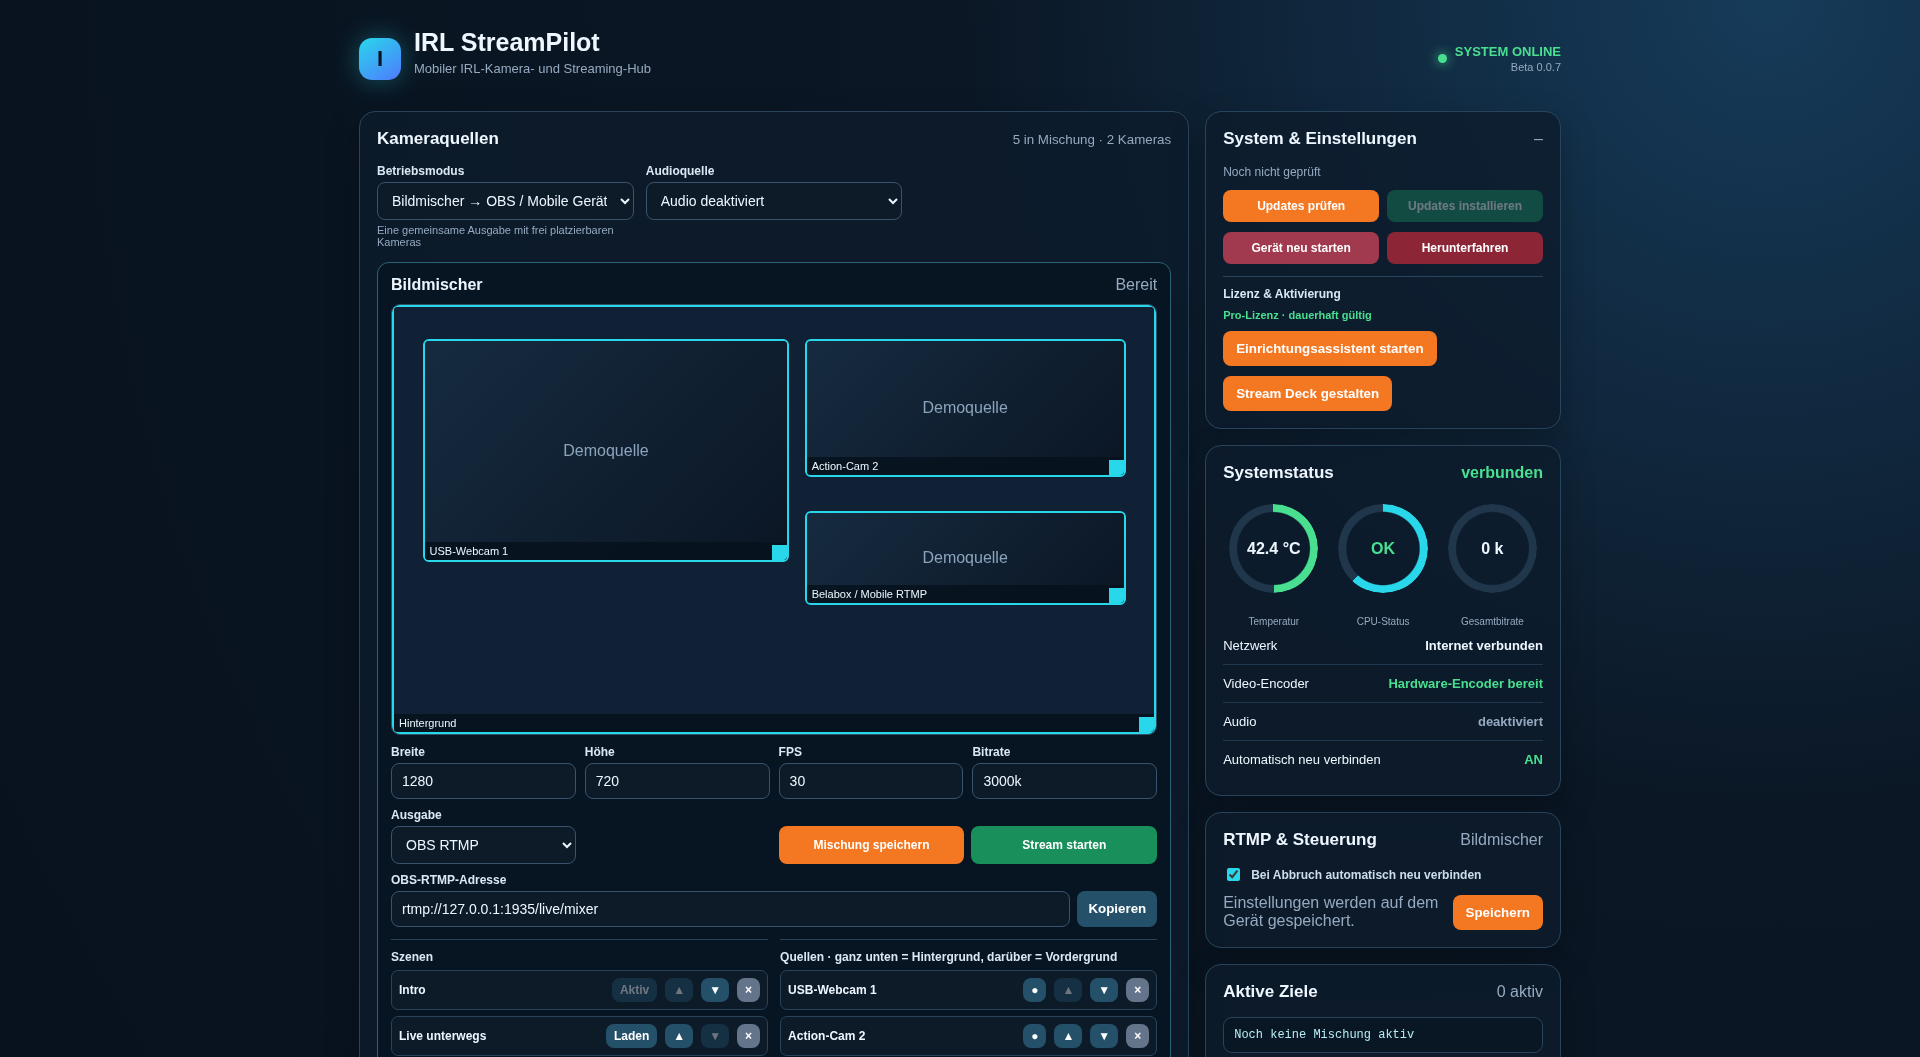1920x1057 pixels.
Task: Open Stream Deck gestalten
Action: [1307, 394]
